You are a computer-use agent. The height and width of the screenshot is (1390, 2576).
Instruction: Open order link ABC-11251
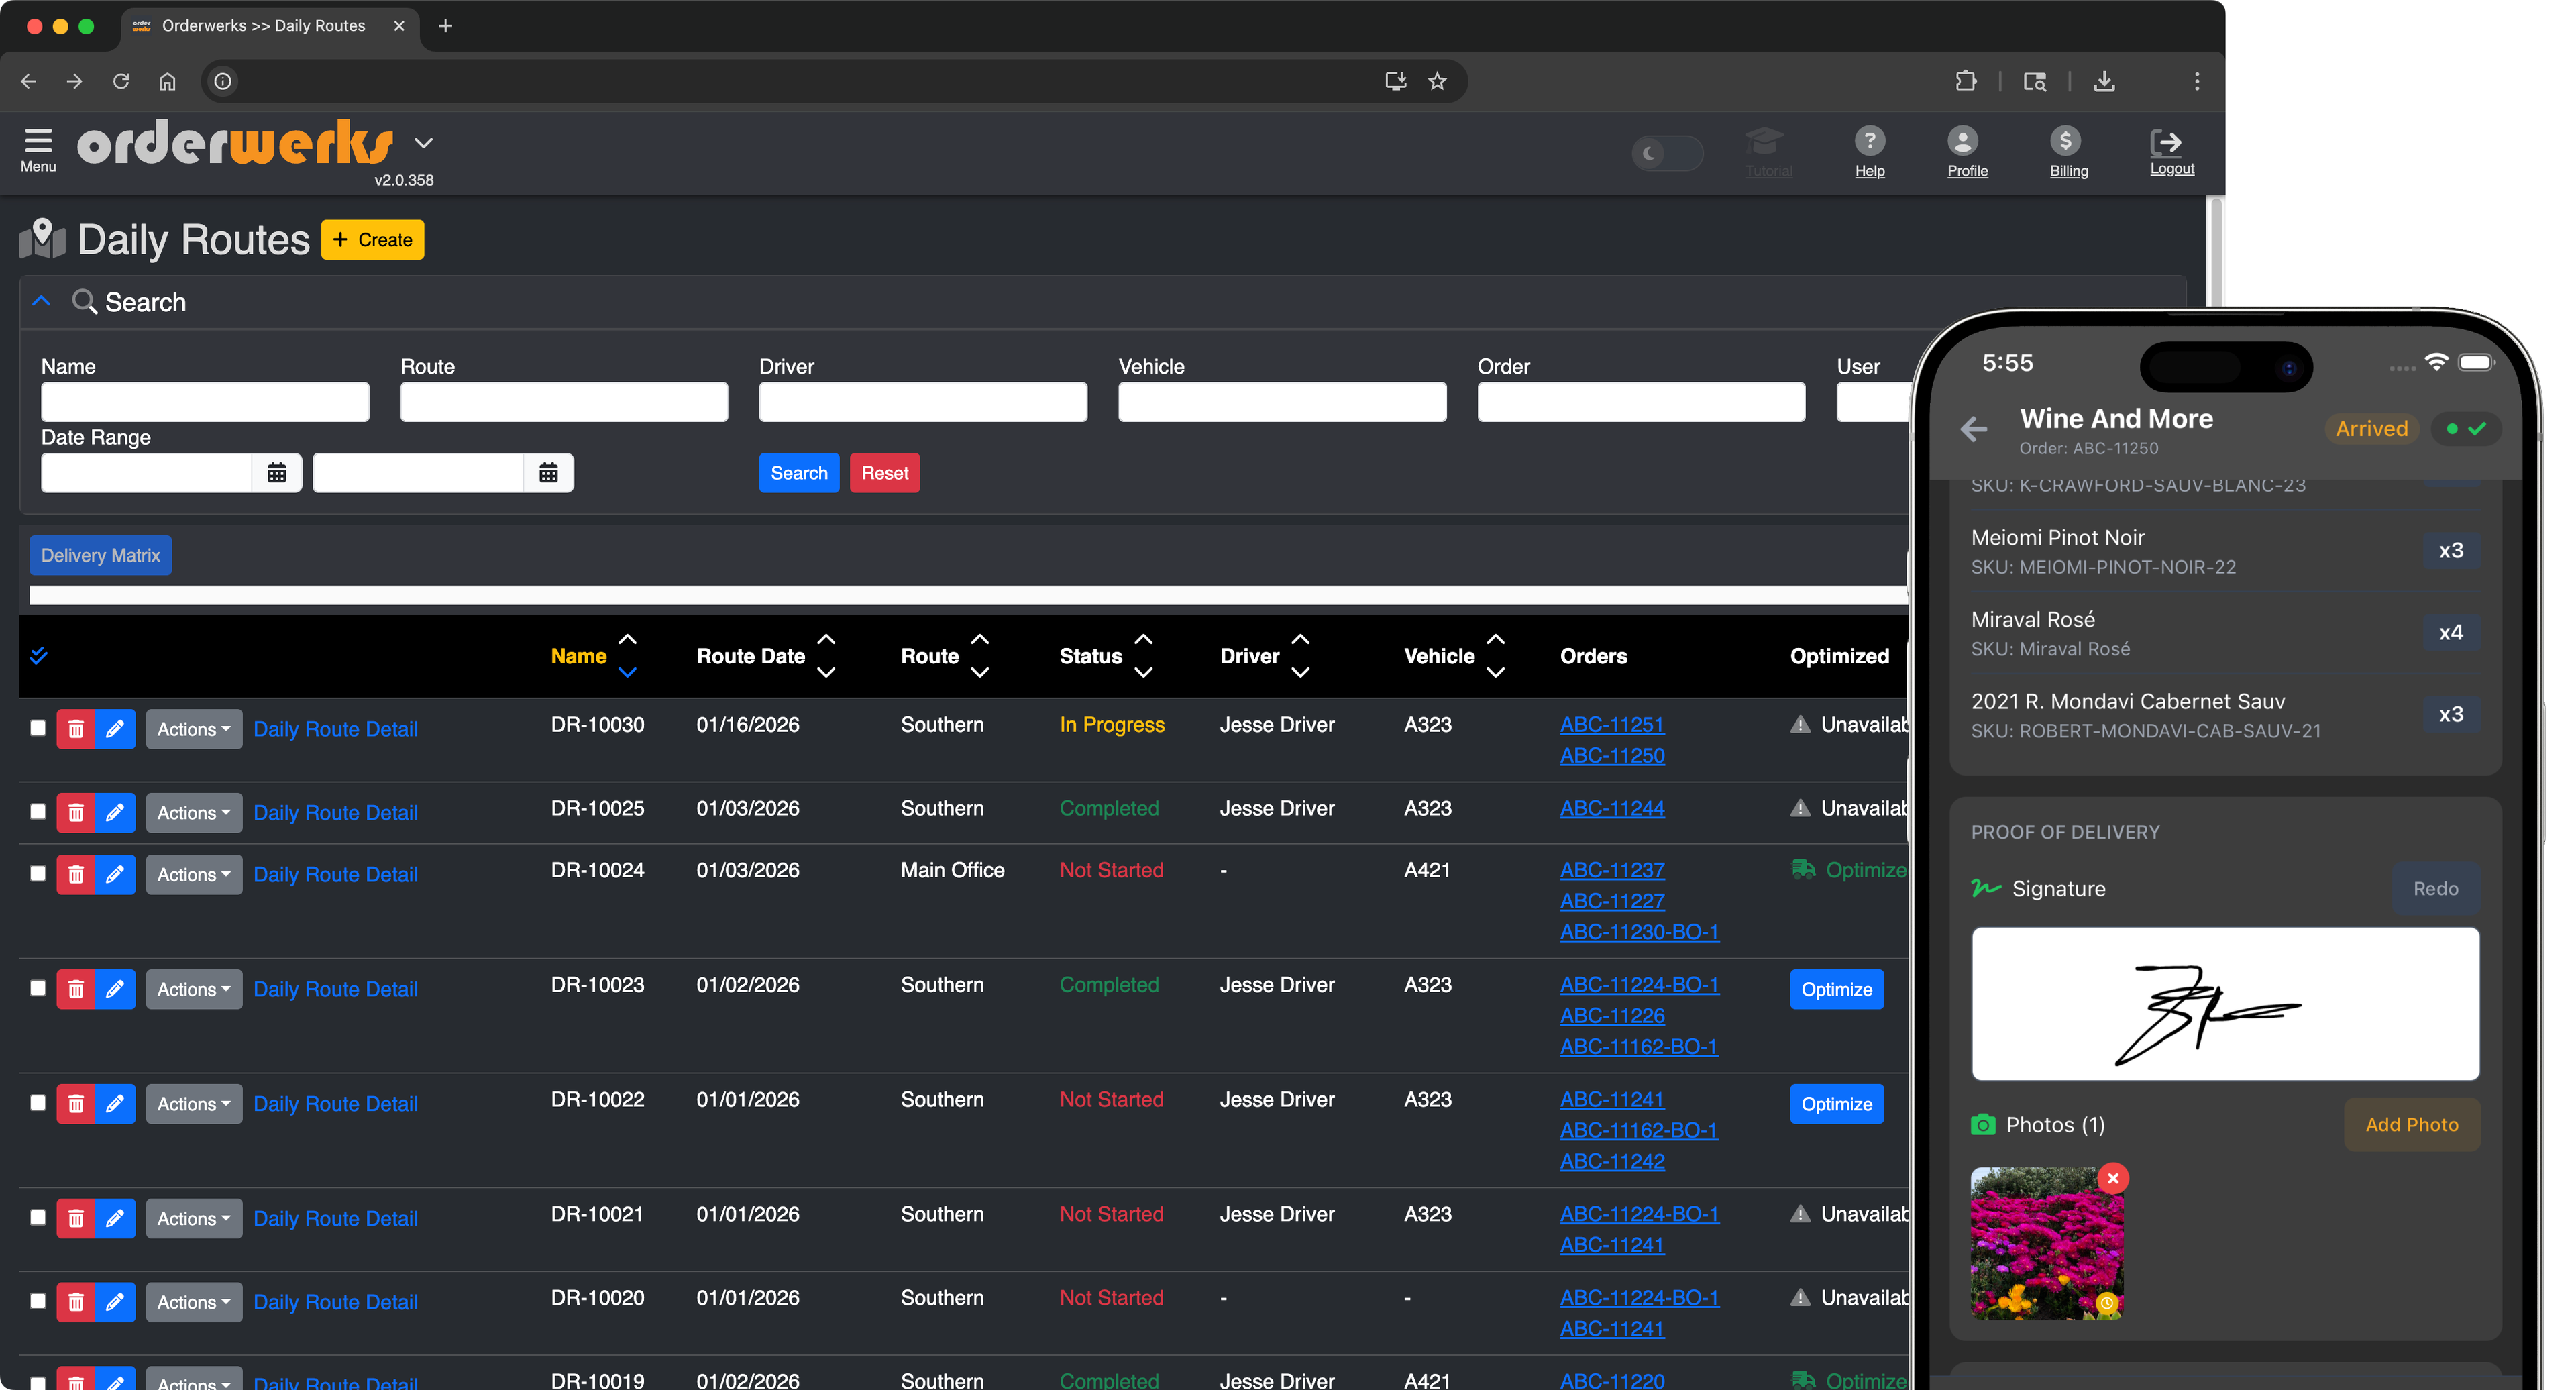coord(1612,724)
